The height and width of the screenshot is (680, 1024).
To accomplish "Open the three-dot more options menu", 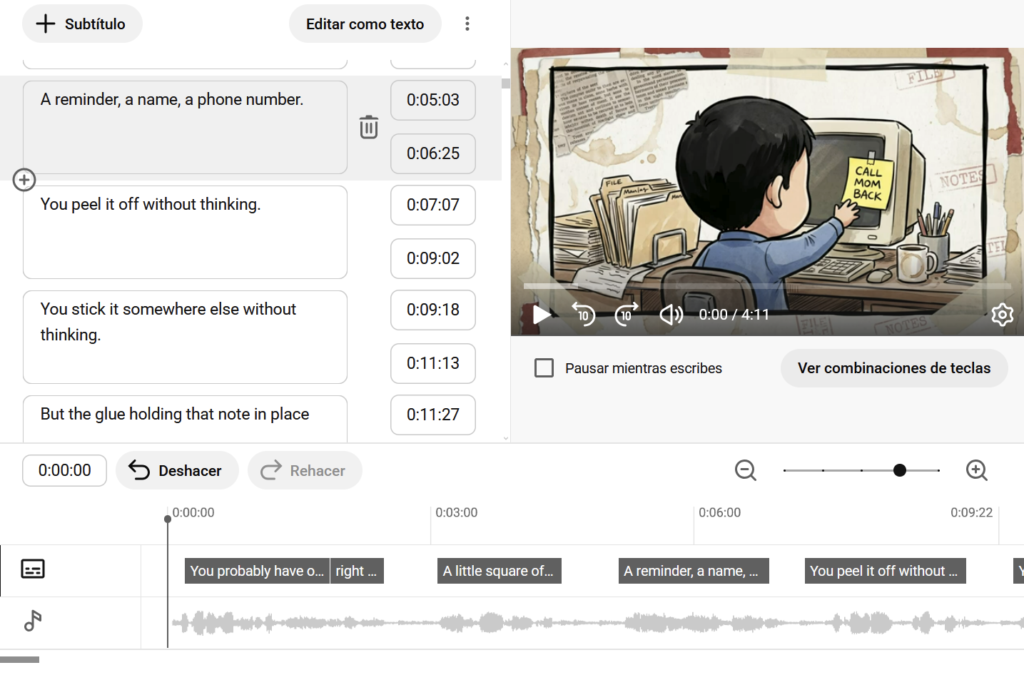I will click(x=467, y=24).
